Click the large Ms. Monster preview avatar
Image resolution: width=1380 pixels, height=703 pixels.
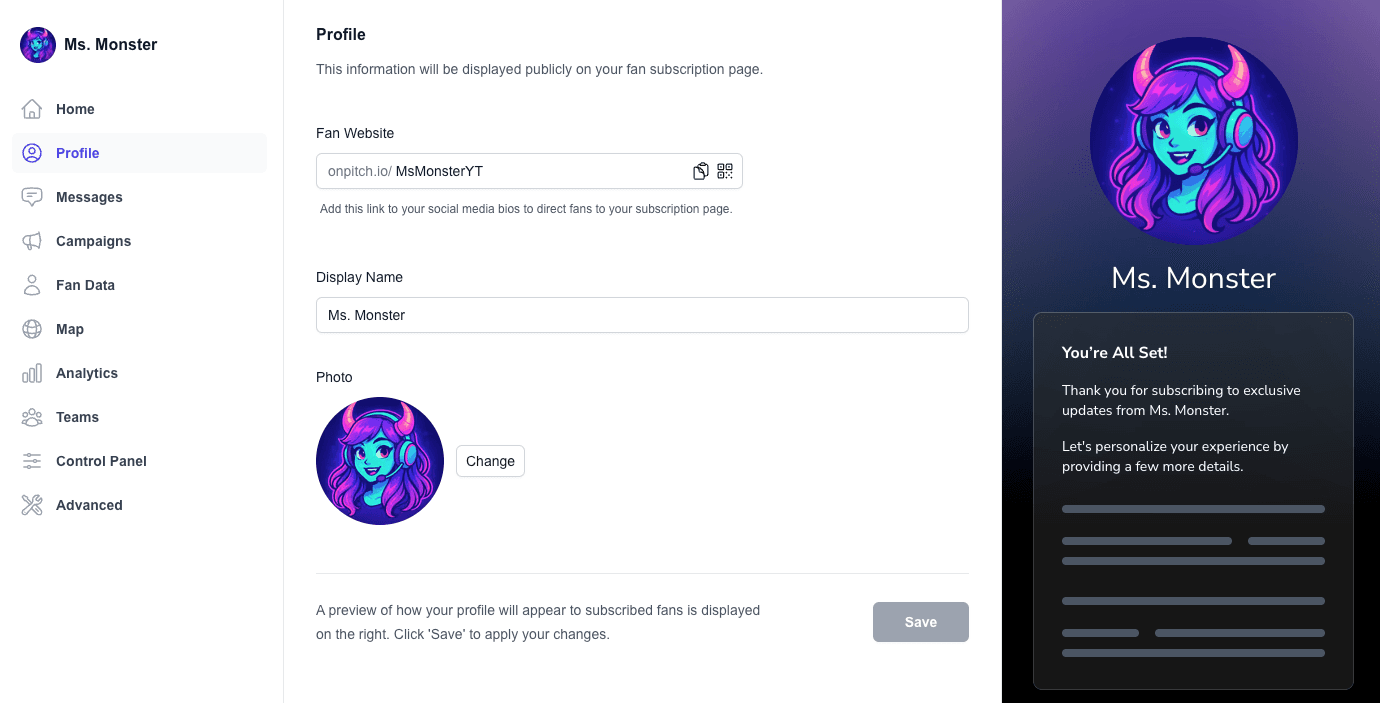coord(1193,141)
